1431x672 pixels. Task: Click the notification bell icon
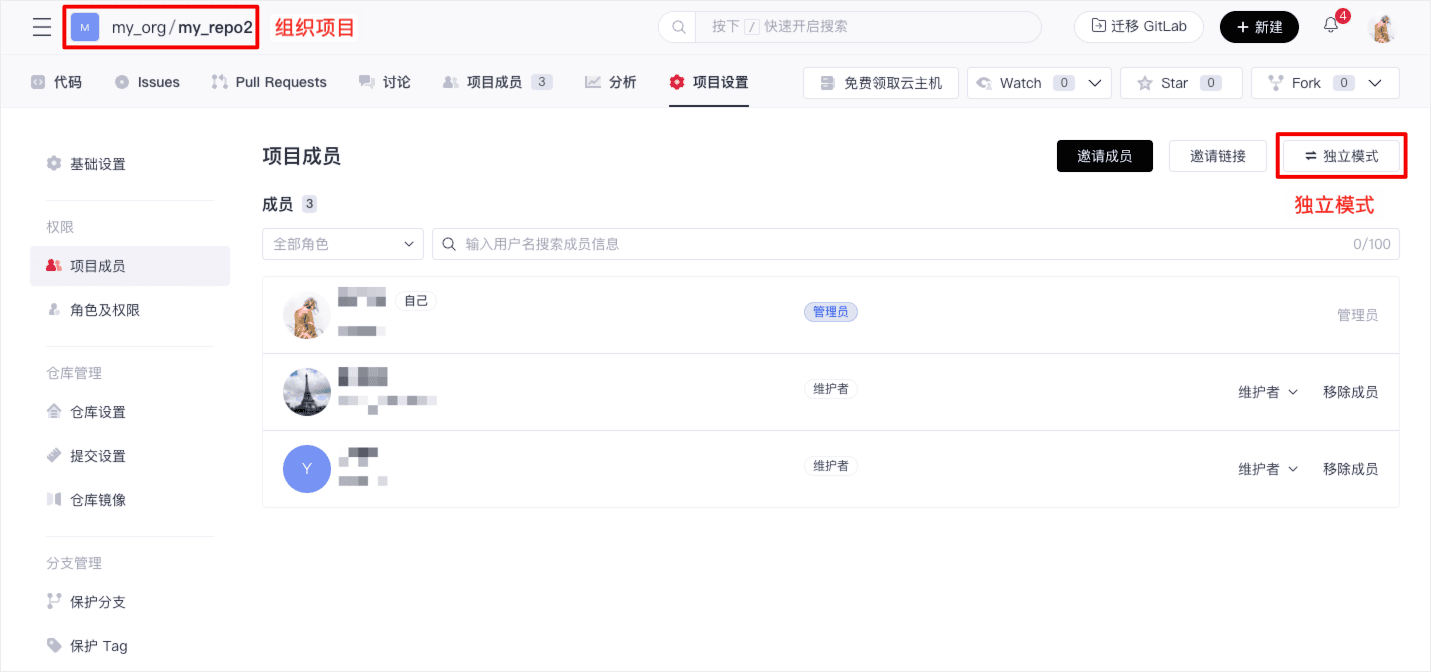(x=1331, y=26)
